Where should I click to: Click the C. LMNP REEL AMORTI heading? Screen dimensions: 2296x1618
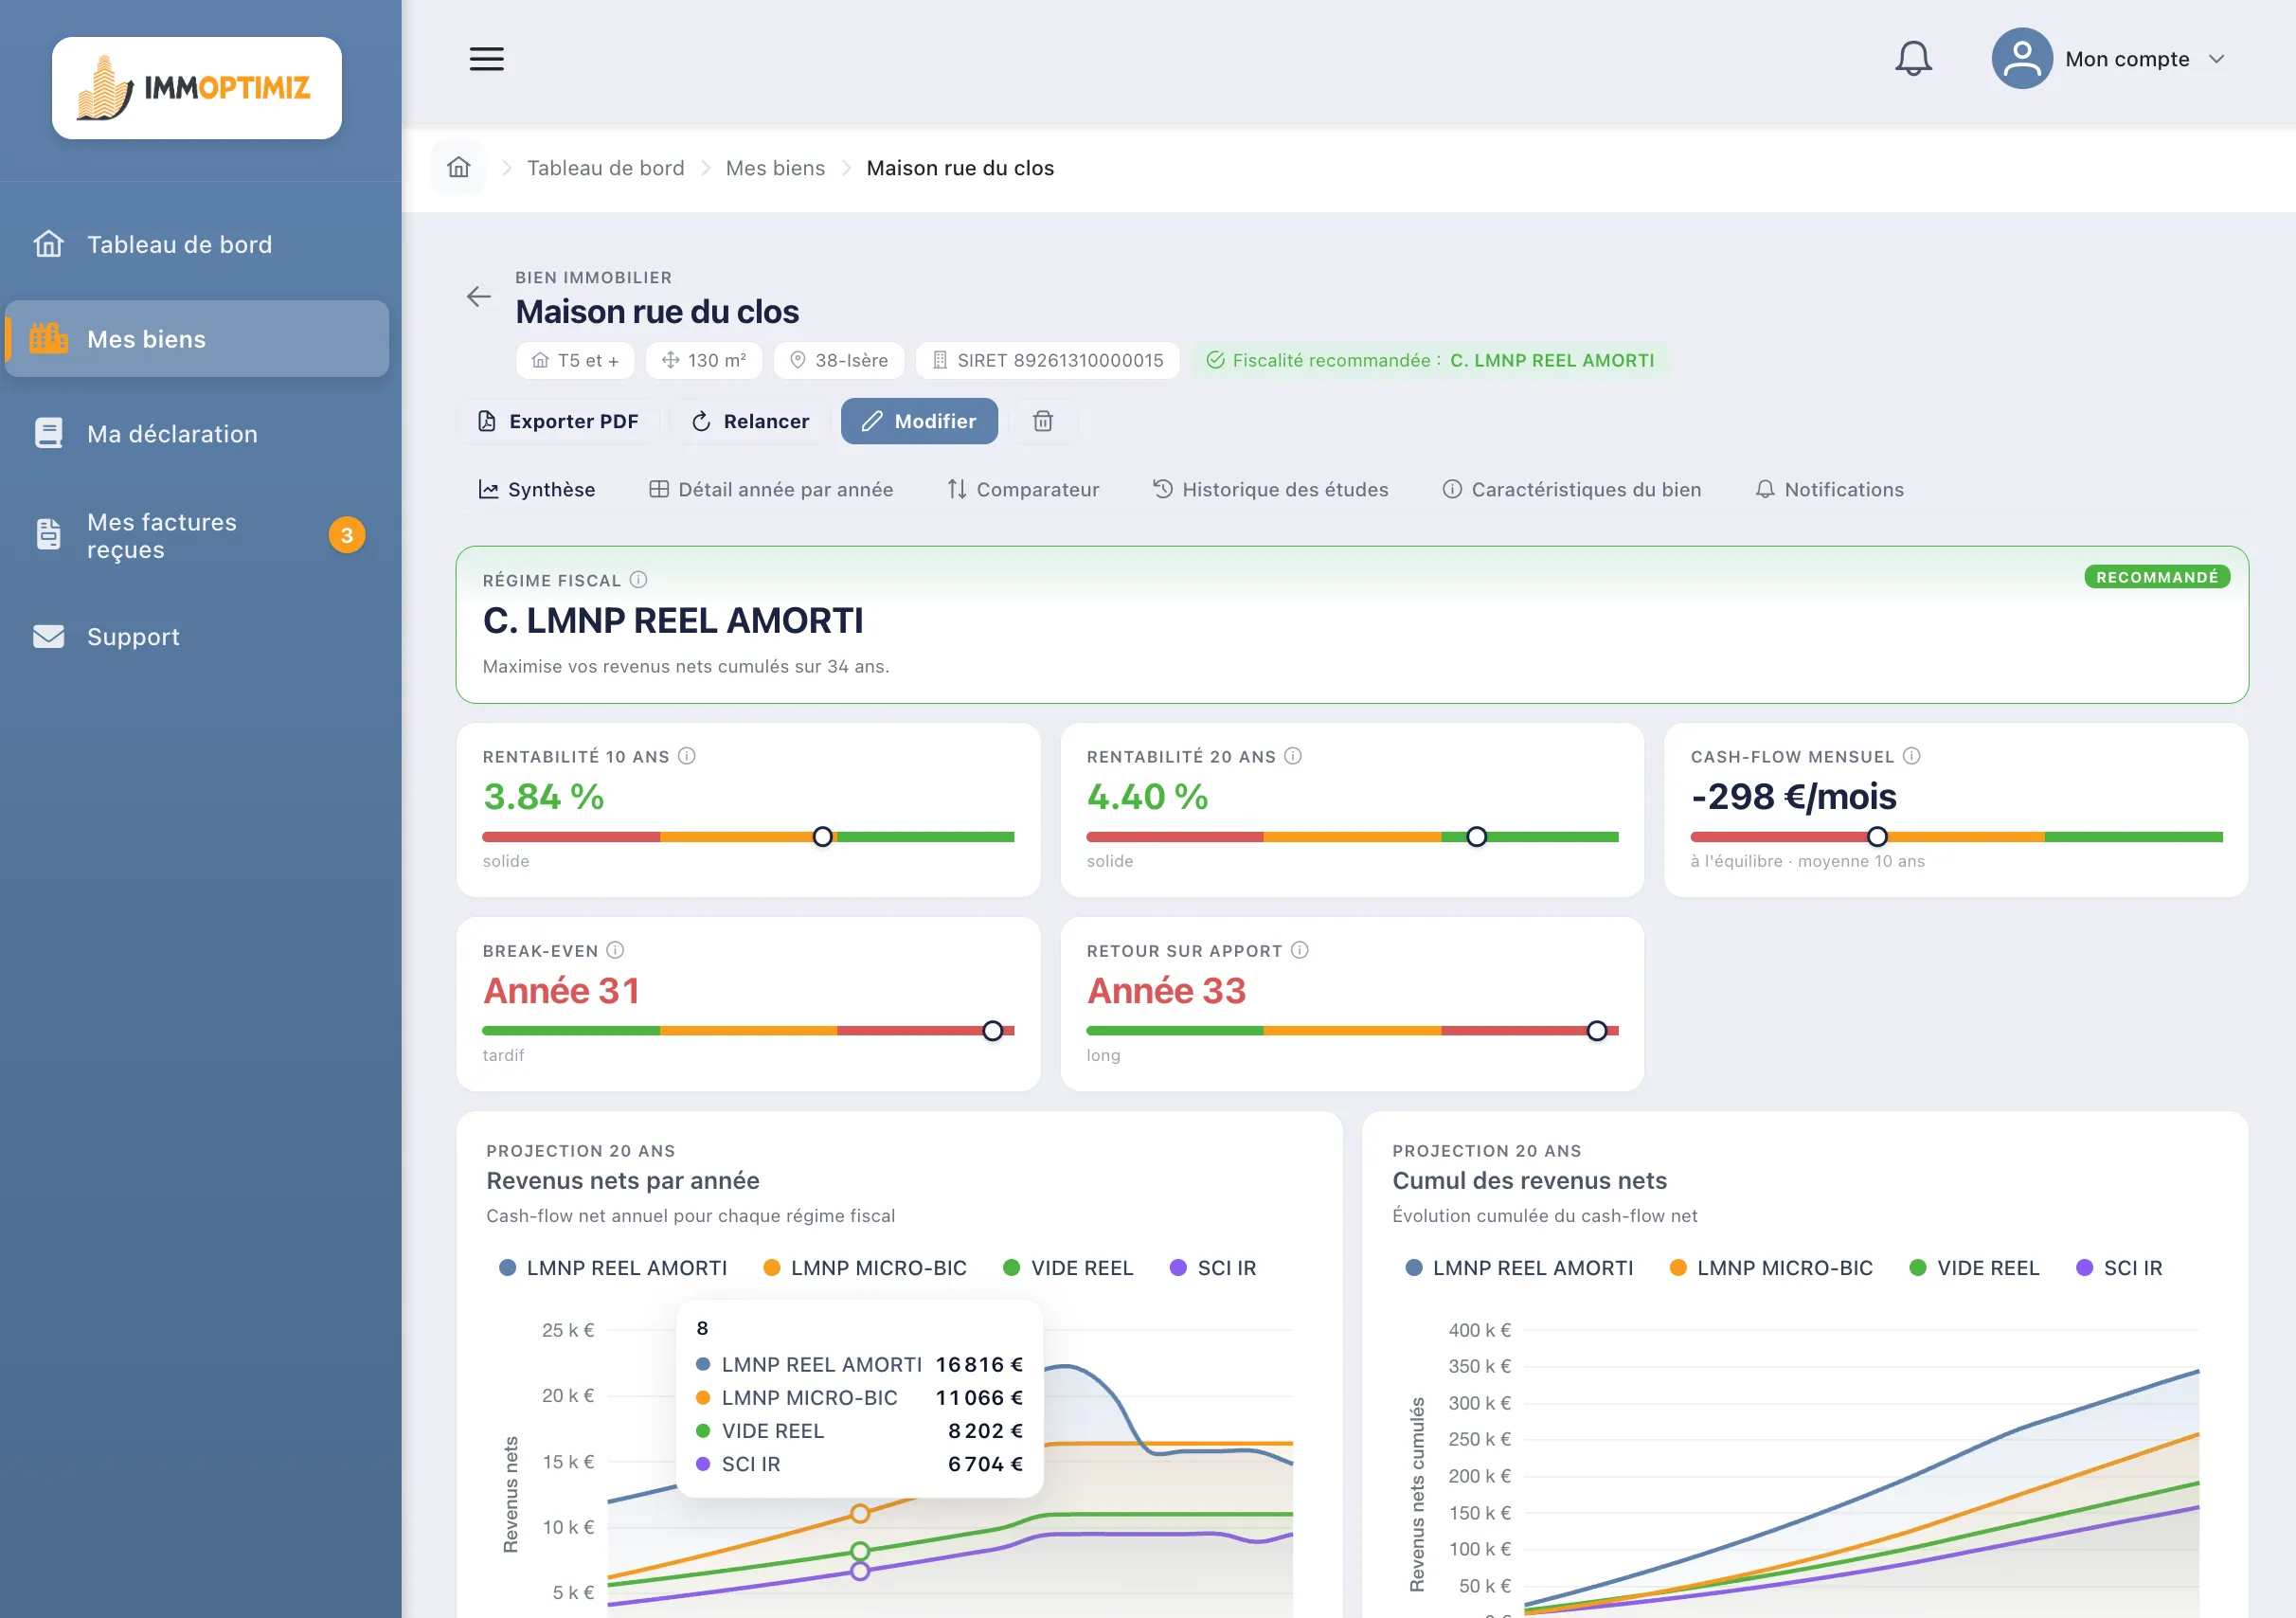[673, 621]
